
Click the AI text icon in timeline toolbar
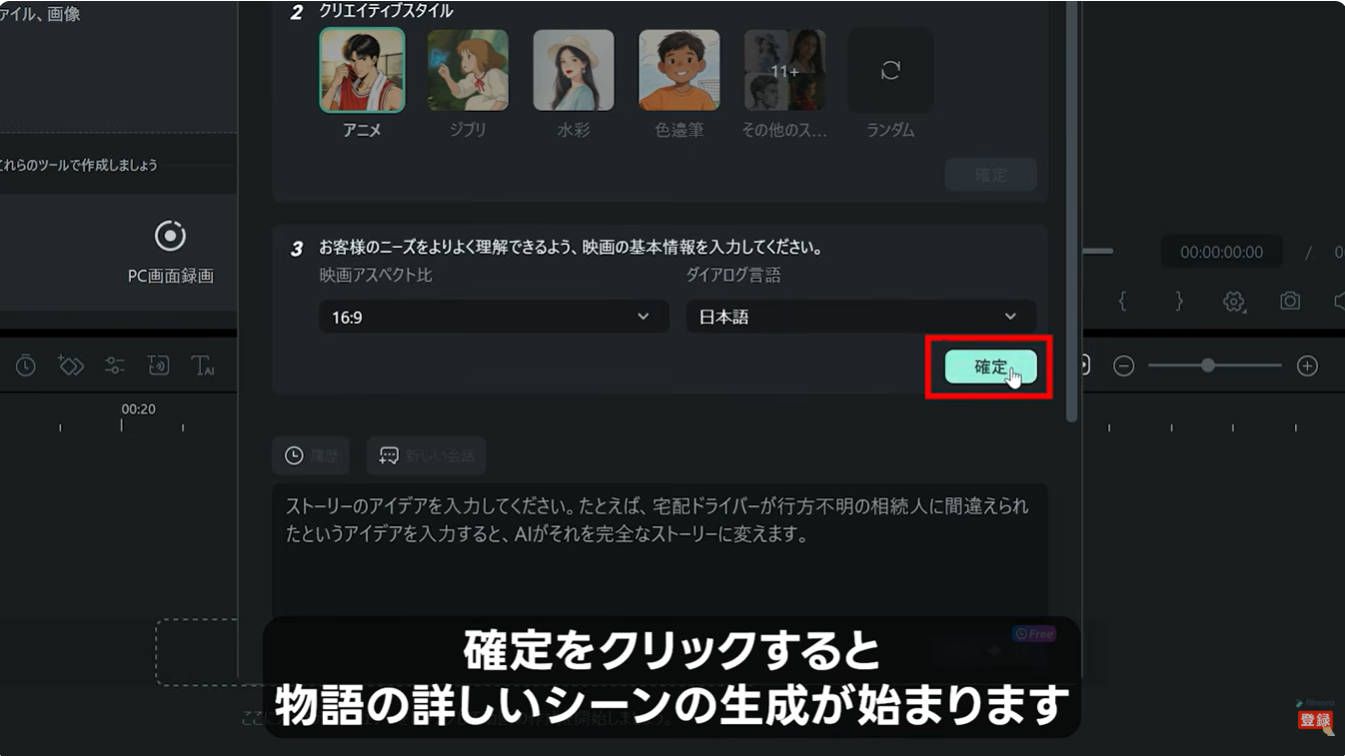(x=203, y=366)
